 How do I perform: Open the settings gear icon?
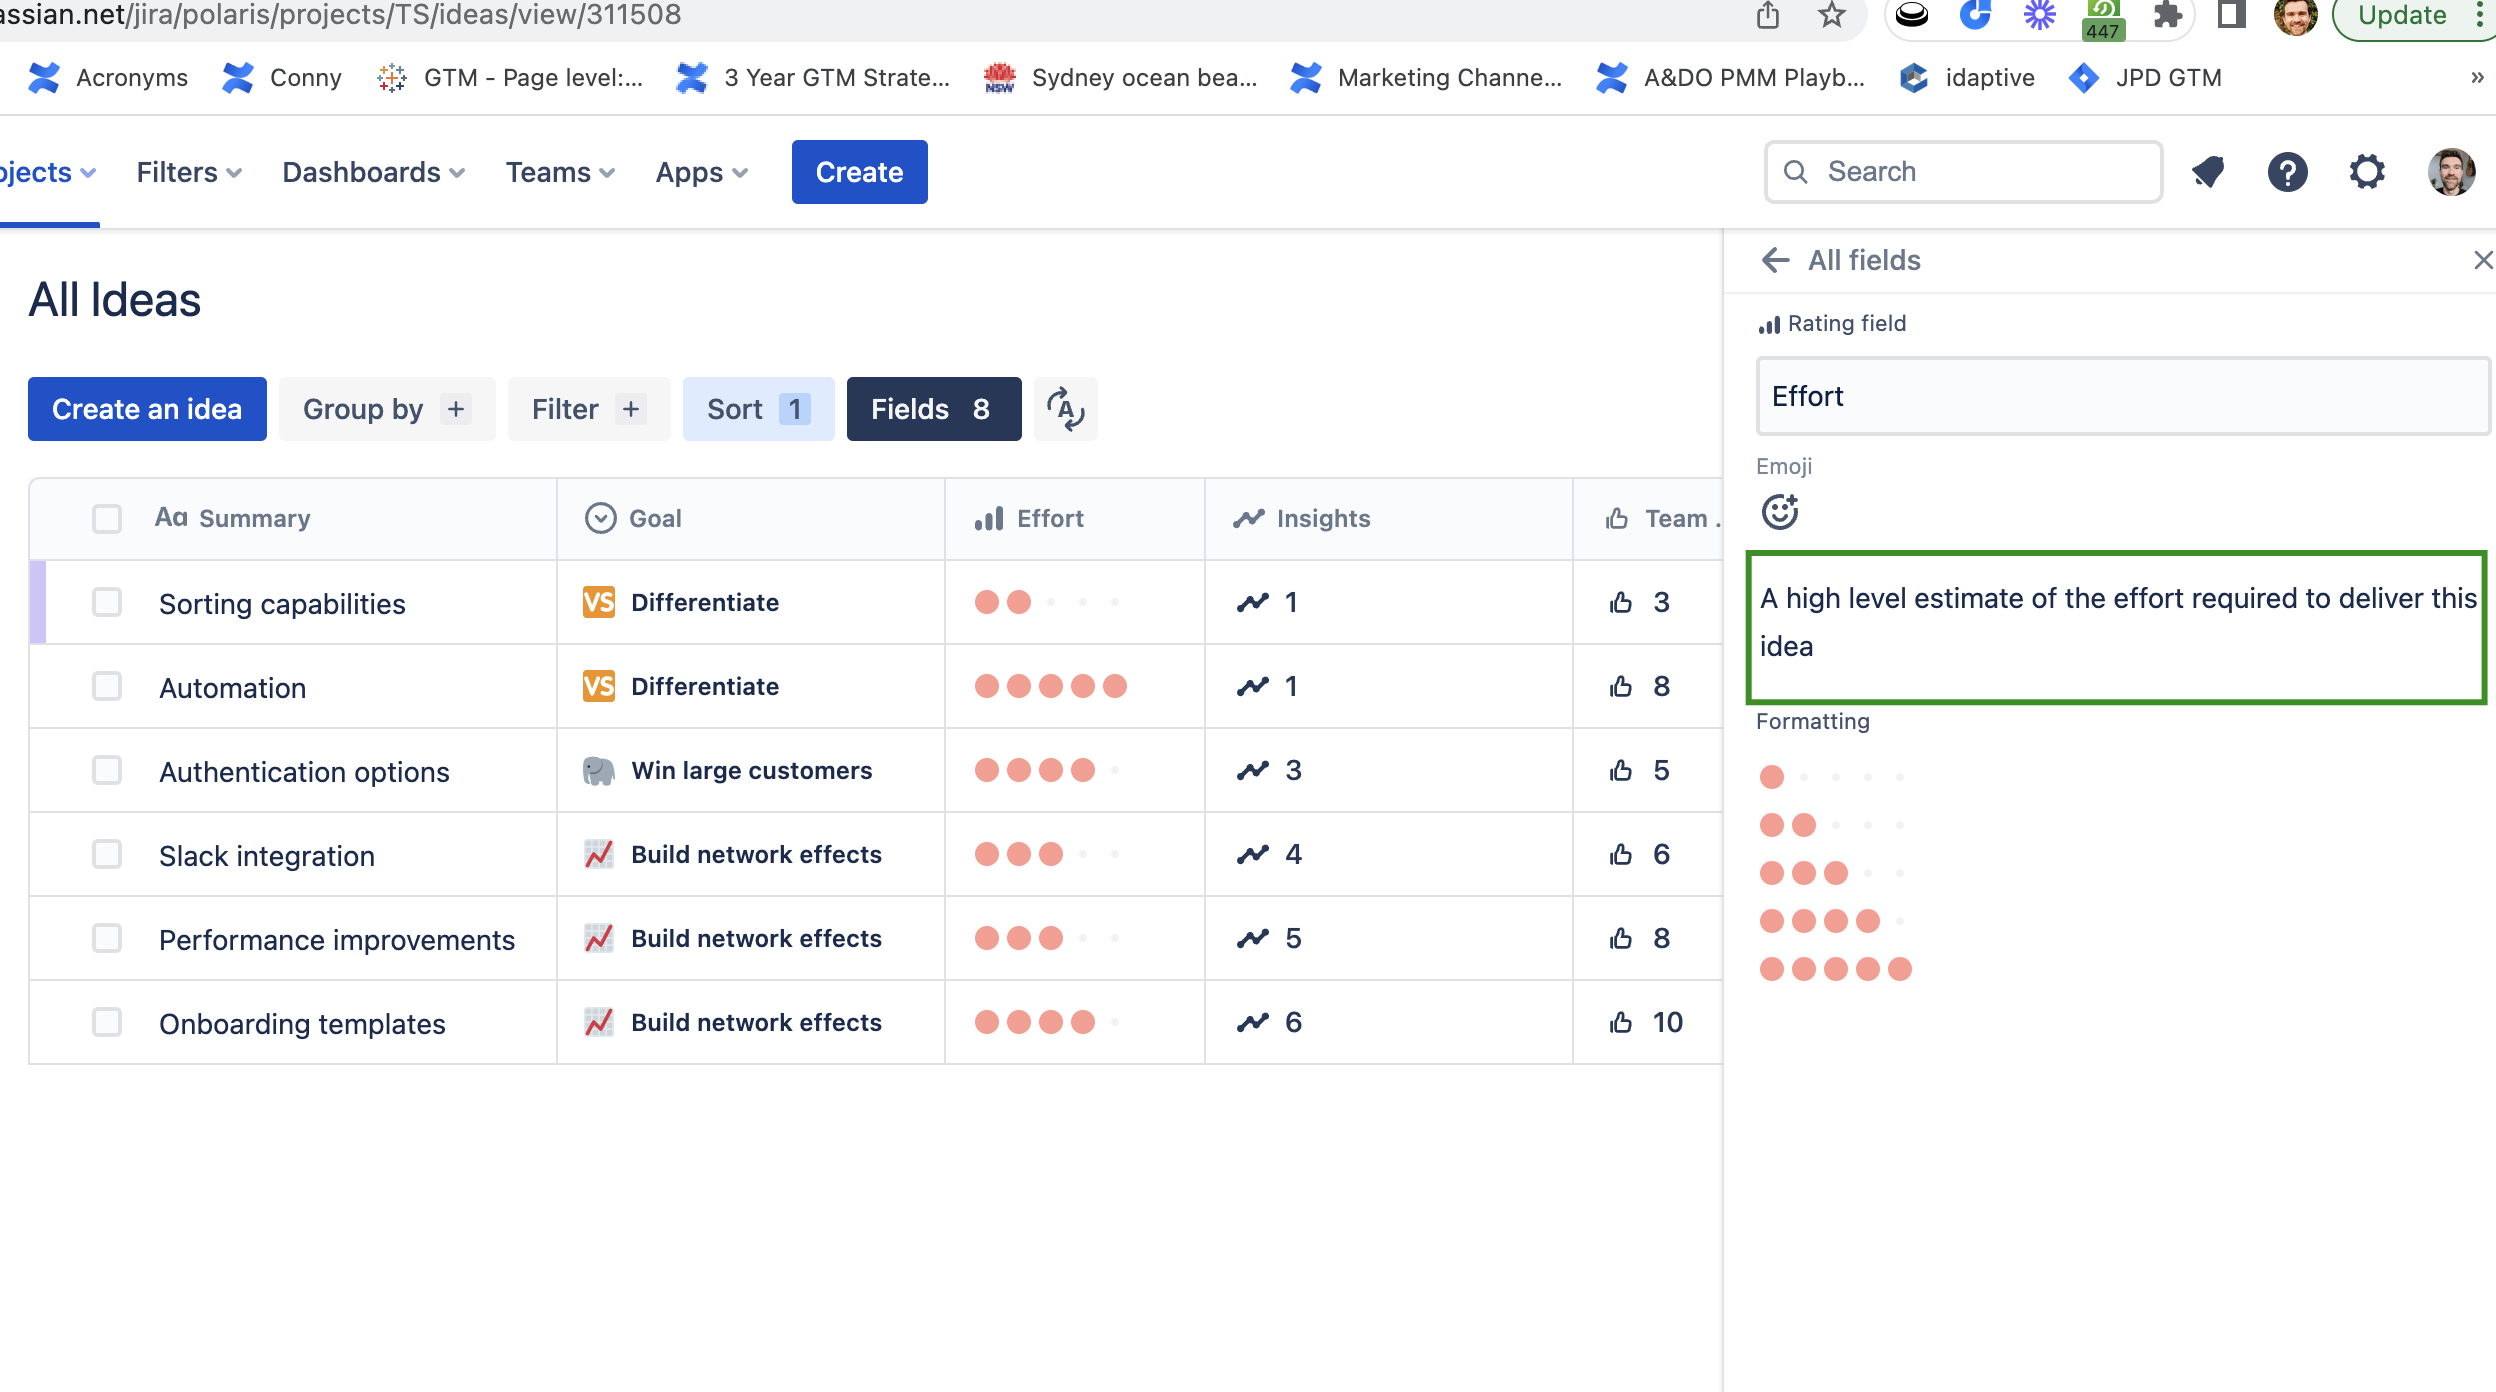click(2367, 172)
